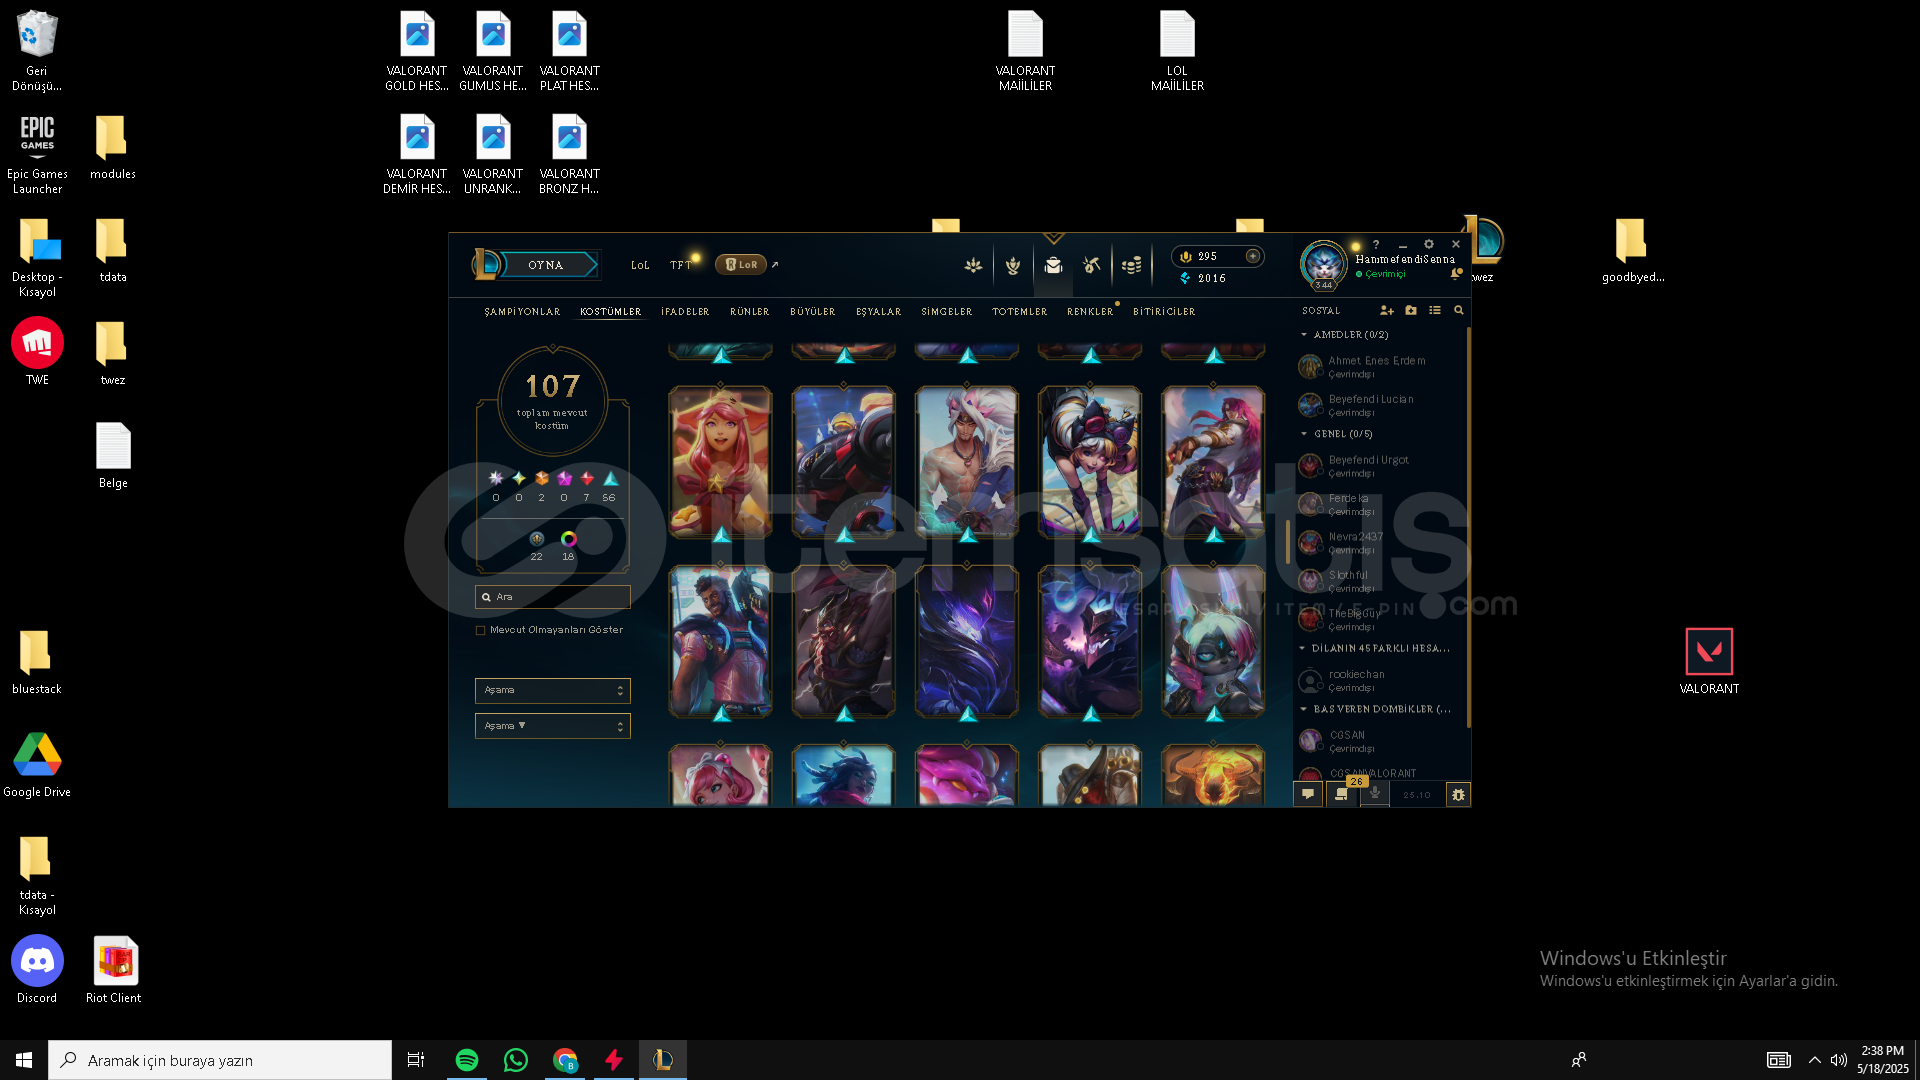Click the add RP plus button next to 295
Screen dimensions: 1920x1080
point(1252,256)
